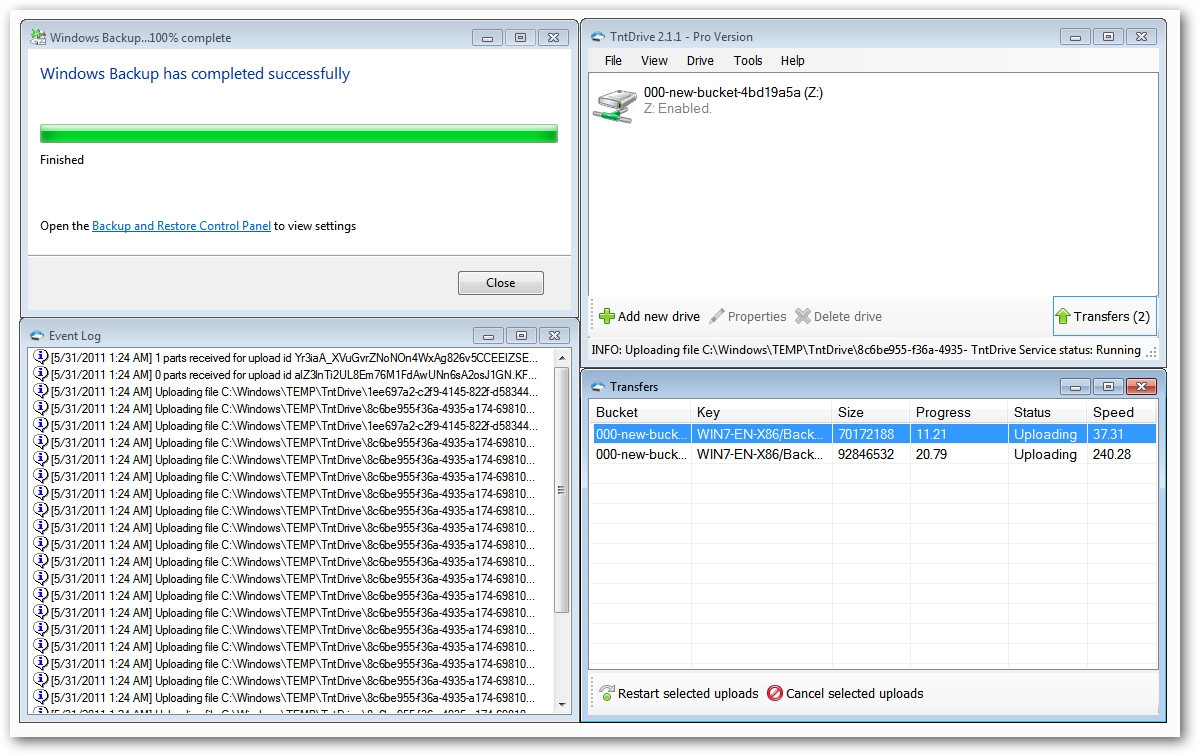Viewport: 1198px width, 755px height.
Task: Click the Windows Backup title bar icon
Action: pos(37,37)
